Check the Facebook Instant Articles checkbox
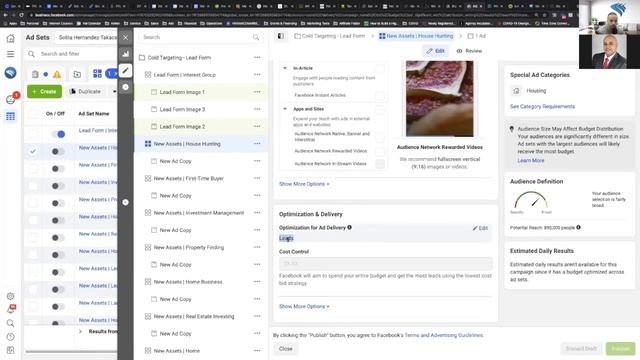 pos(380,95)
